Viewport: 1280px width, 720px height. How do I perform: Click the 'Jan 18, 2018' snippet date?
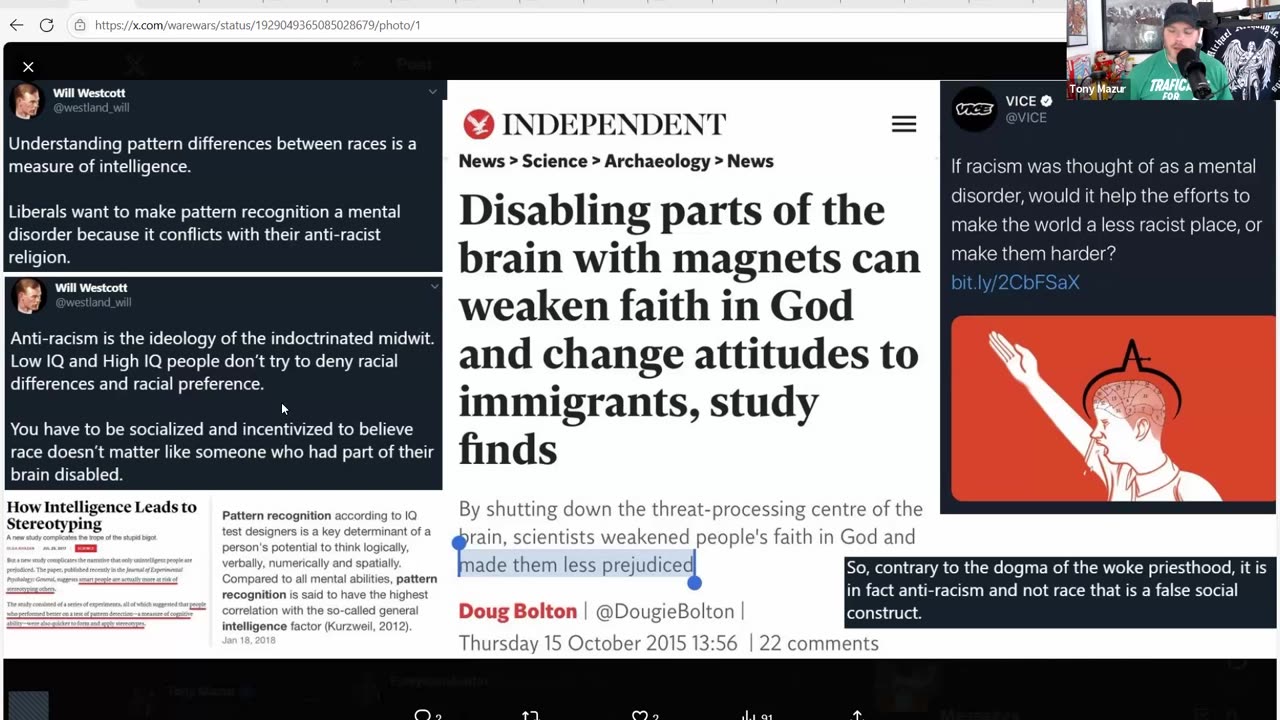click(x=249, y=640)
